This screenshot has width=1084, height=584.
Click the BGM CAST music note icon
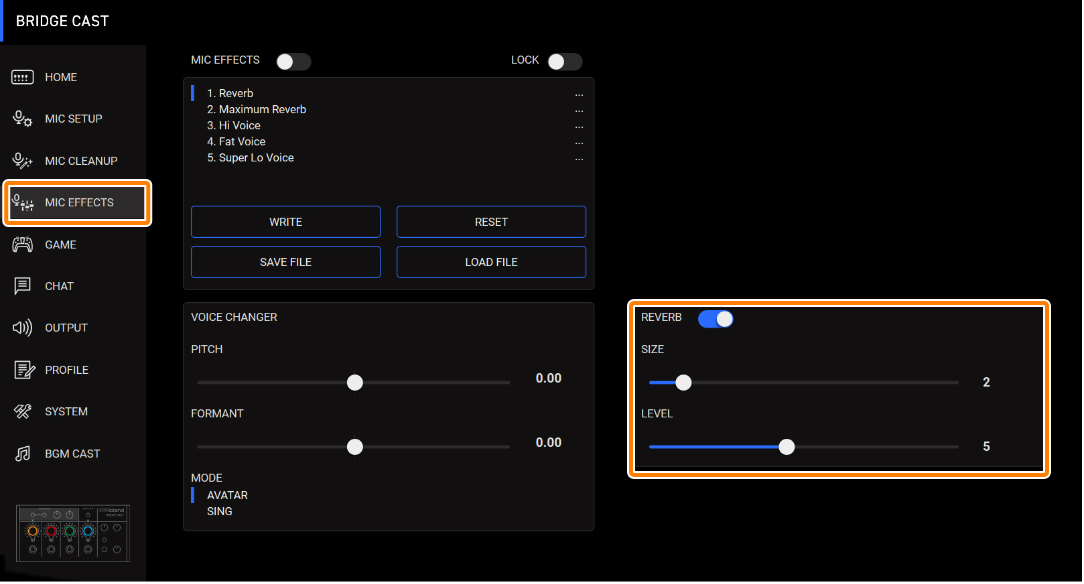pos(23,453)
